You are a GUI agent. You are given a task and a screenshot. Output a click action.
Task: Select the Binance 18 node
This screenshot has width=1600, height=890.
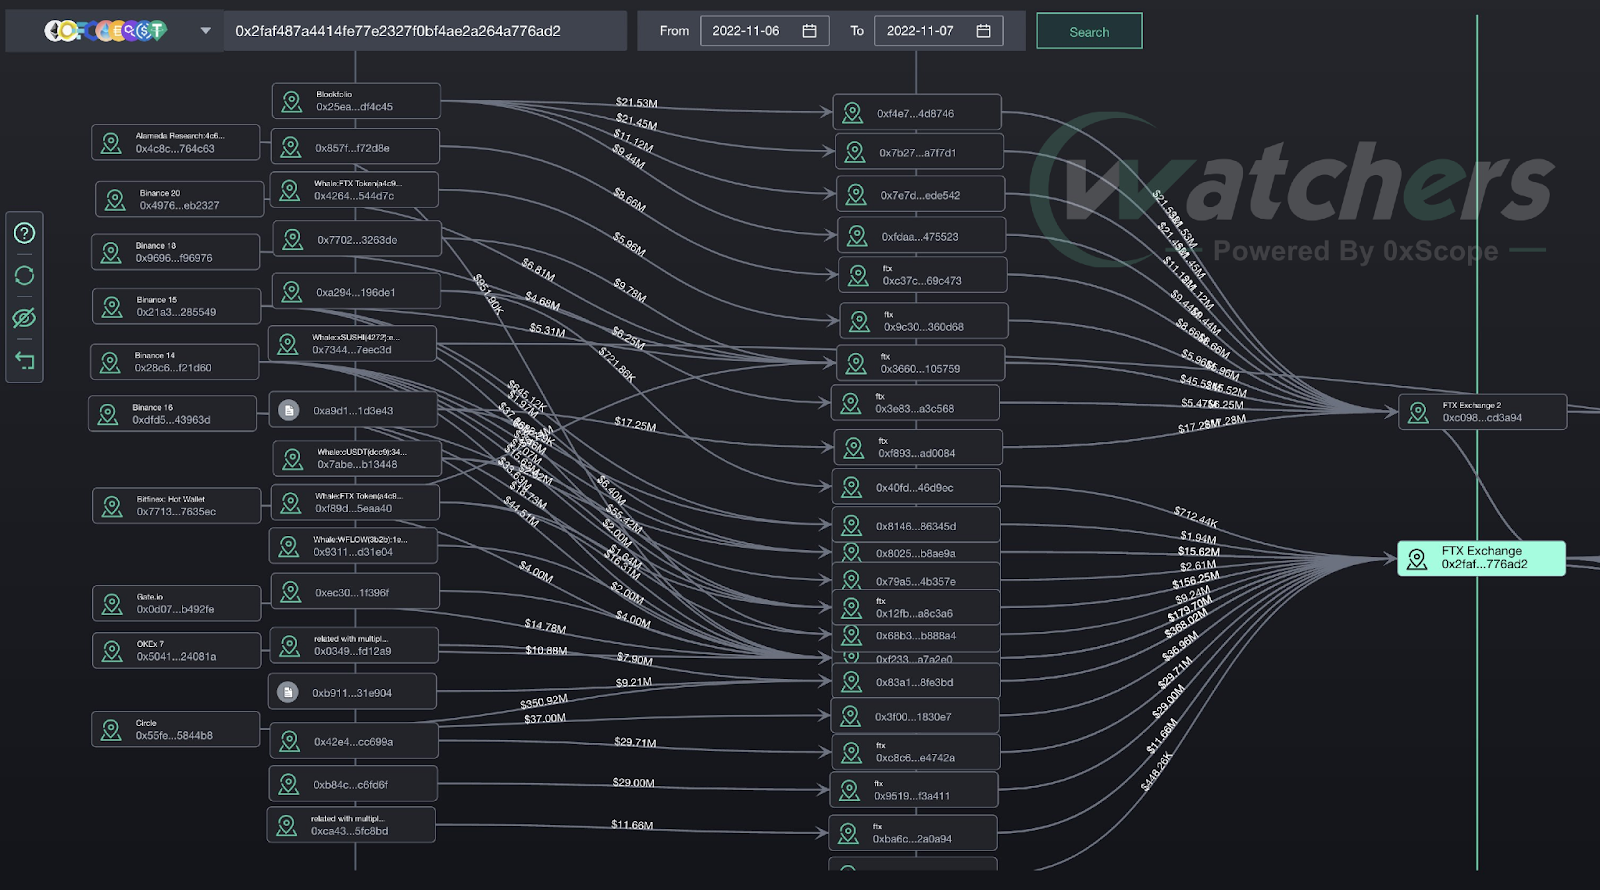click(x=176, y=252)
